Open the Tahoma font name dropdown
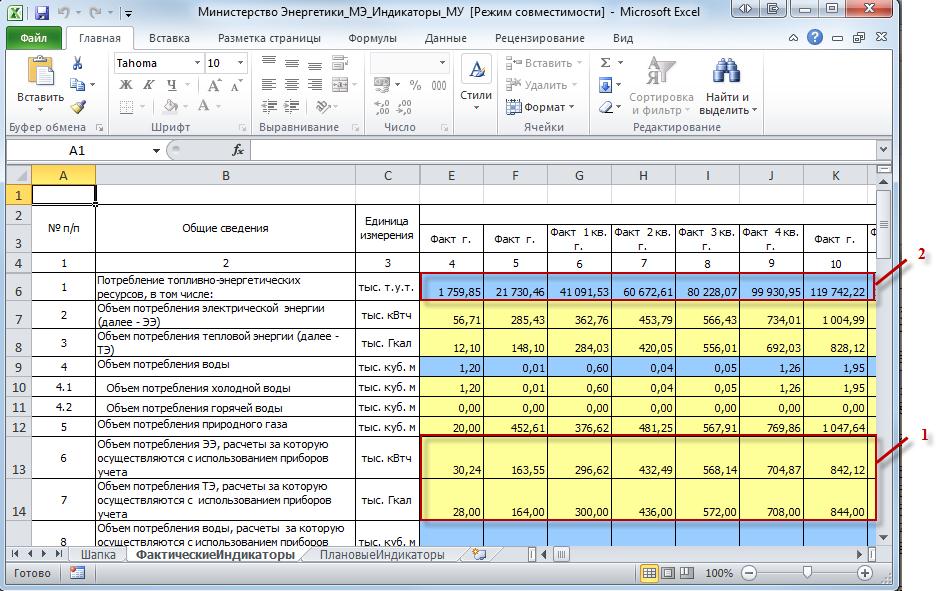The width and height of the screenshot is (941, 591). pos(197,63)
